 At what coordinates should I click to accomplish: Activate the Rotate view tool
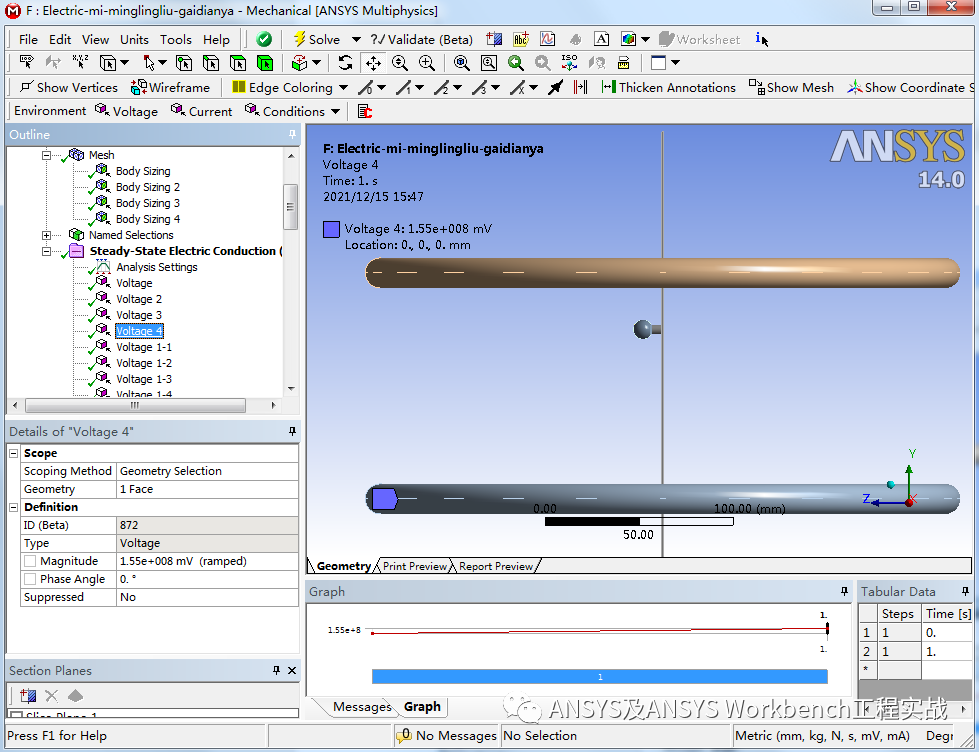pos(345,63)
